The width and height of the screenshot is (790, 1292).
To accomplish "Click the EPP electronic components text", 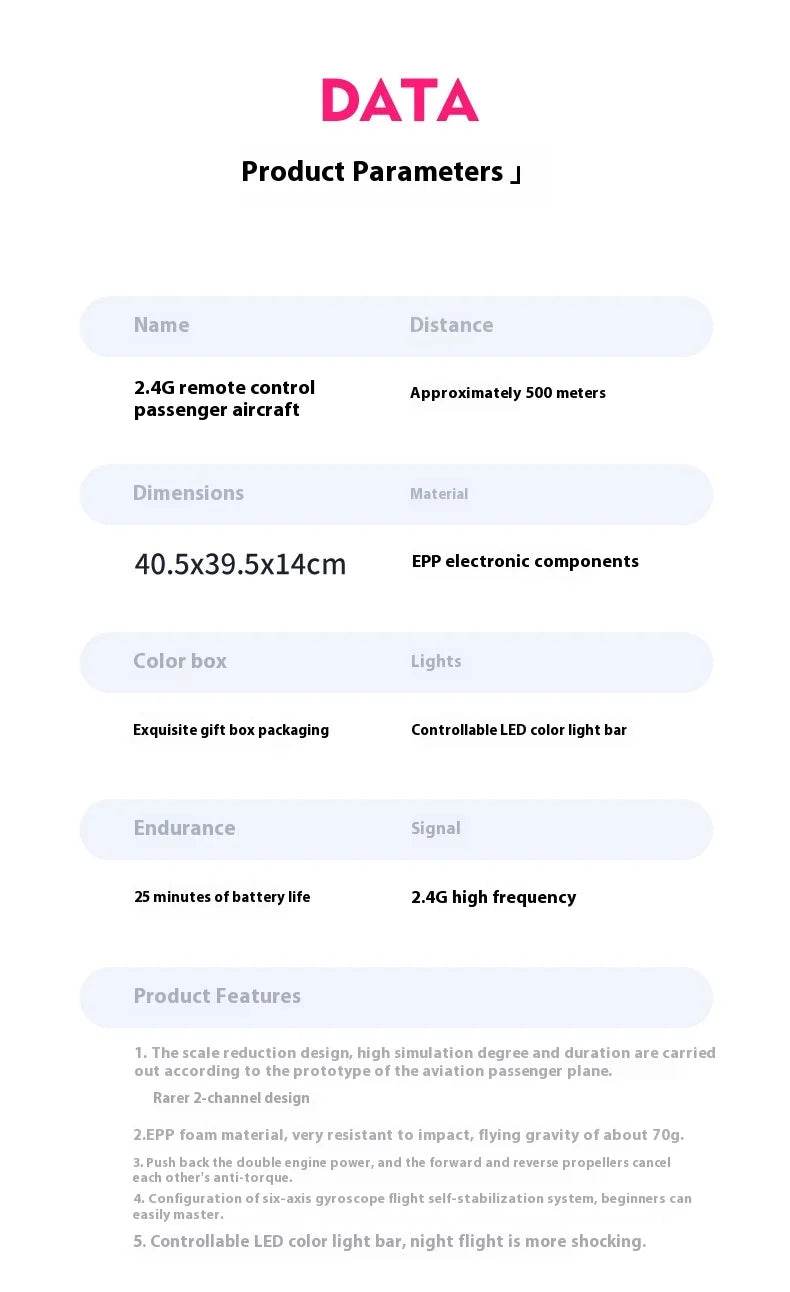I will tap(525, 561).
